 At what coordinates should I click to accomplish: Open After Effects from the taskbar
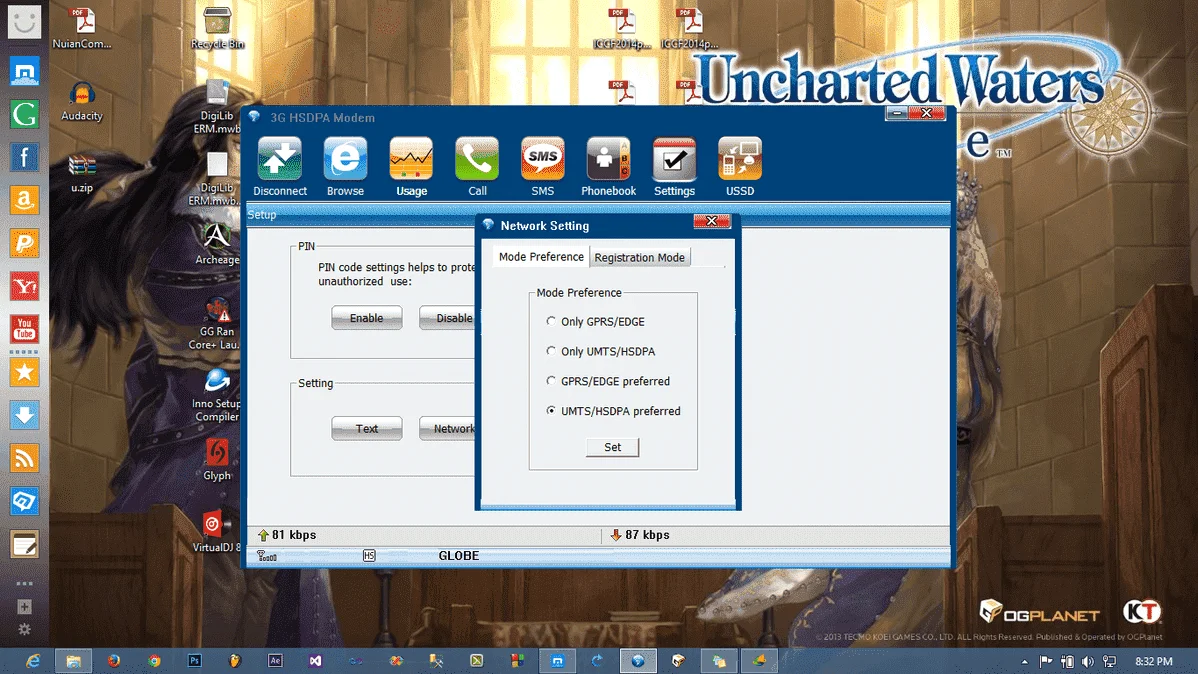pyautogui.click(x=275, y=661)
